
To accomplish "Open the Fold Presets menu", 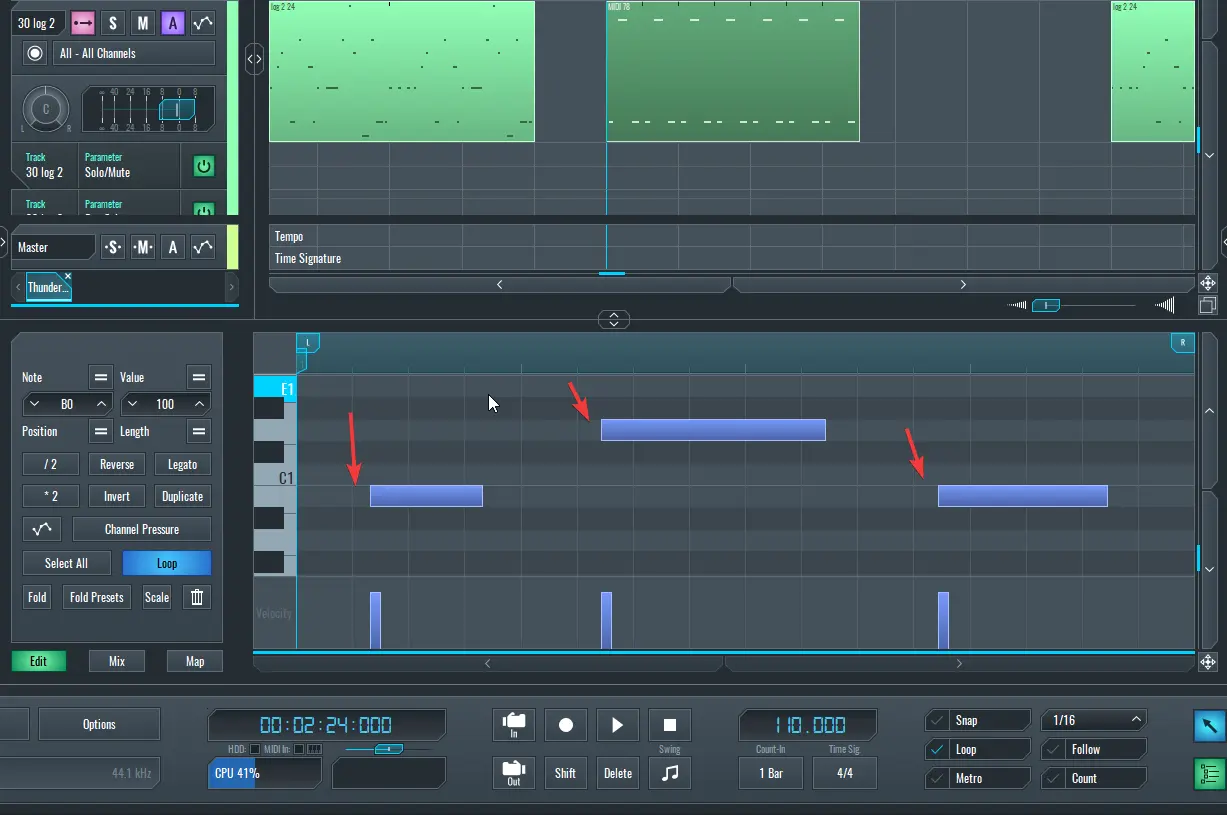I will click(97, 597).
